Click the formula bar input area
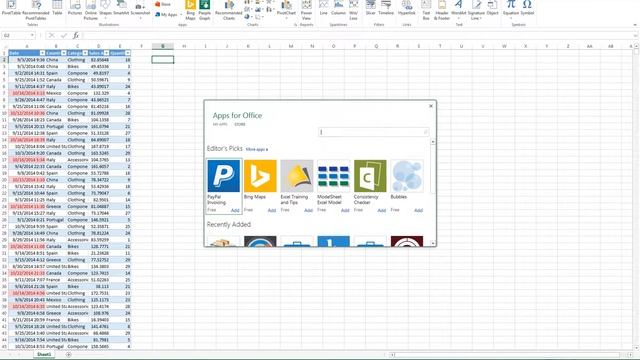 357,36
